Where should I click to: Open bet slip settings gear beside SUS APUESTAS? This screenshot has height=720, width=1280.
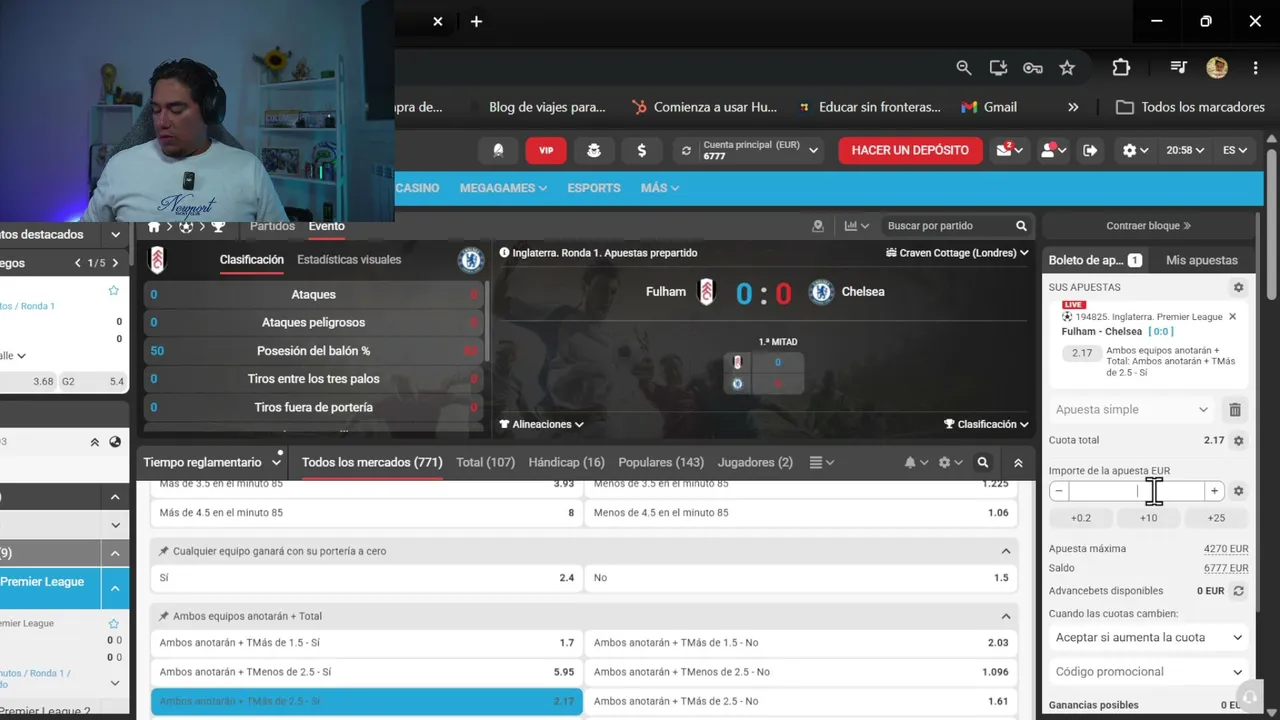[1238, 287]
